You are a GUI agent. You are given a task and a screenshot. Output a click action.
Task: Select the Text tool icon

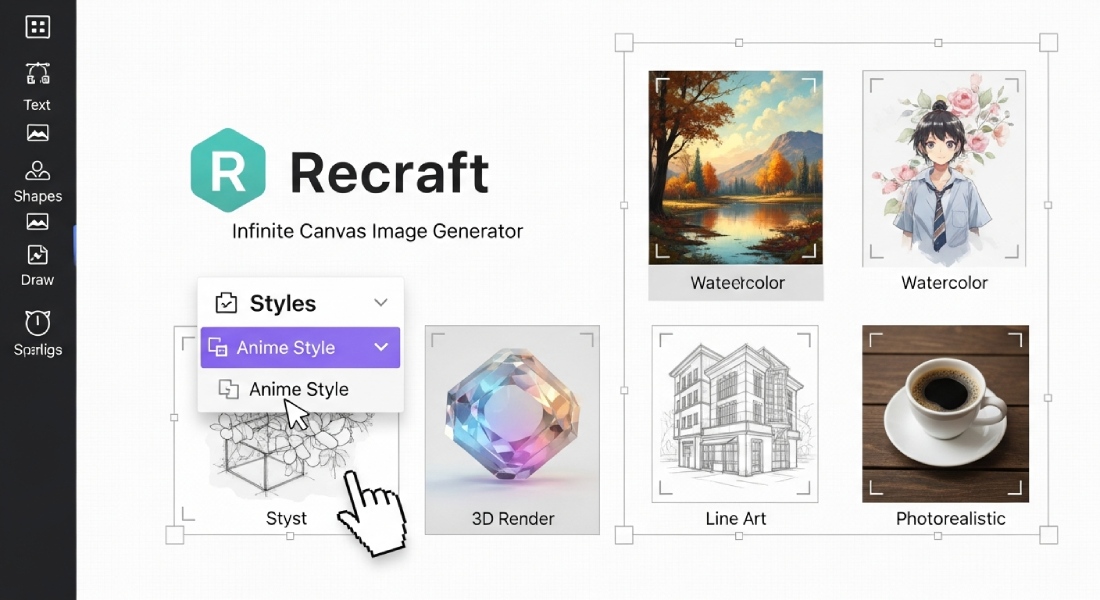click(37, 73)
